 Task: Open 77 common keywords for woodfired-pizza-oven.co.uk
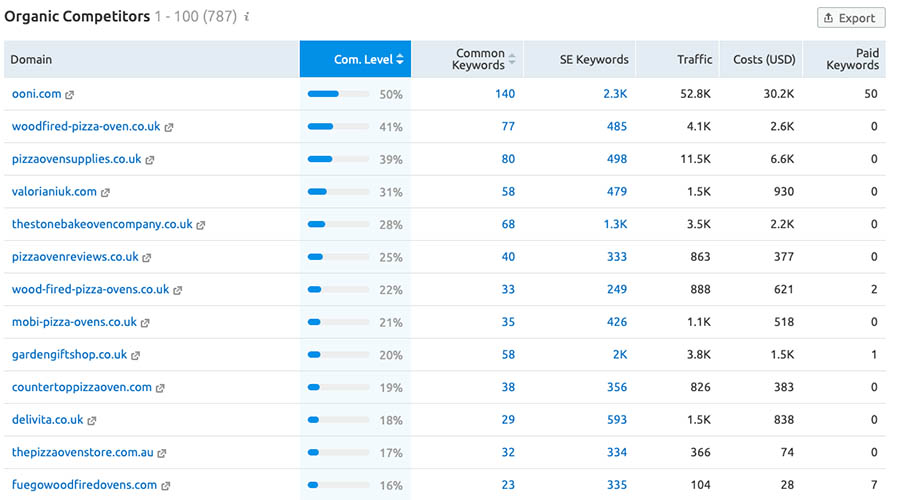click(508, 127)
